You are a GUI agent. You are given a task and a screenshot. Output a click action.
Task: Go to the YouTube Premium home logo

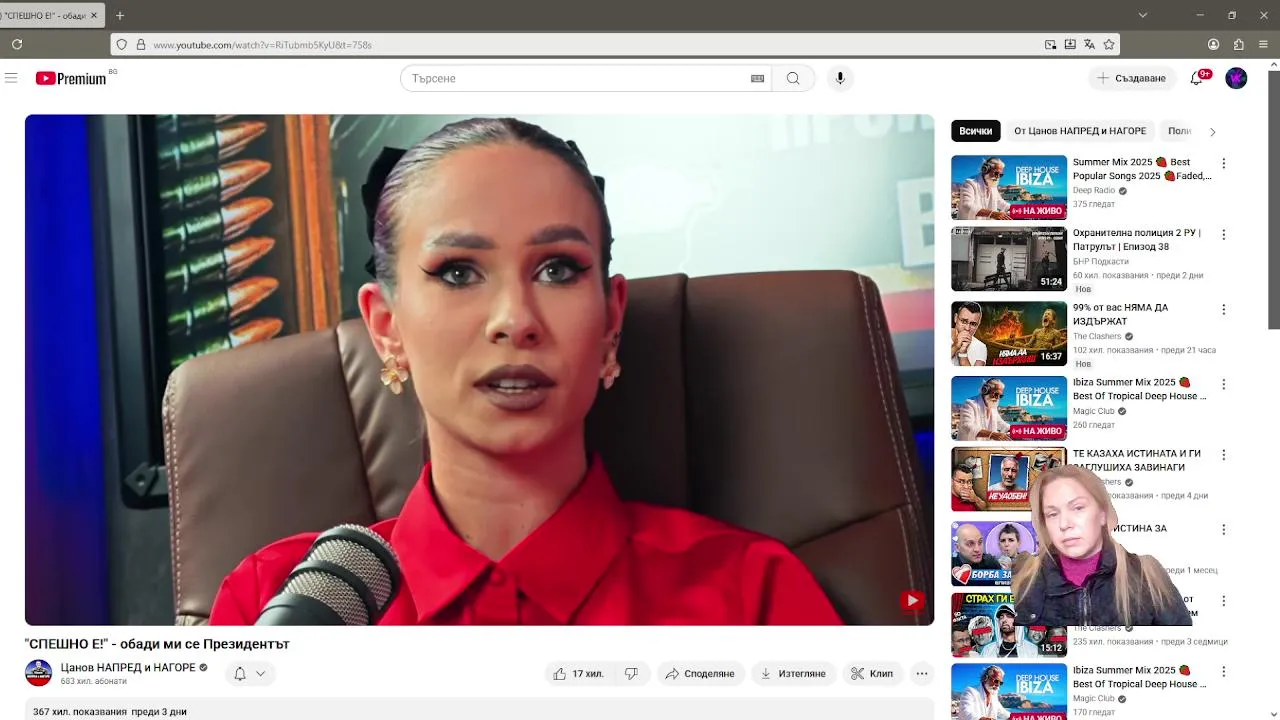(x=71, y=78)
